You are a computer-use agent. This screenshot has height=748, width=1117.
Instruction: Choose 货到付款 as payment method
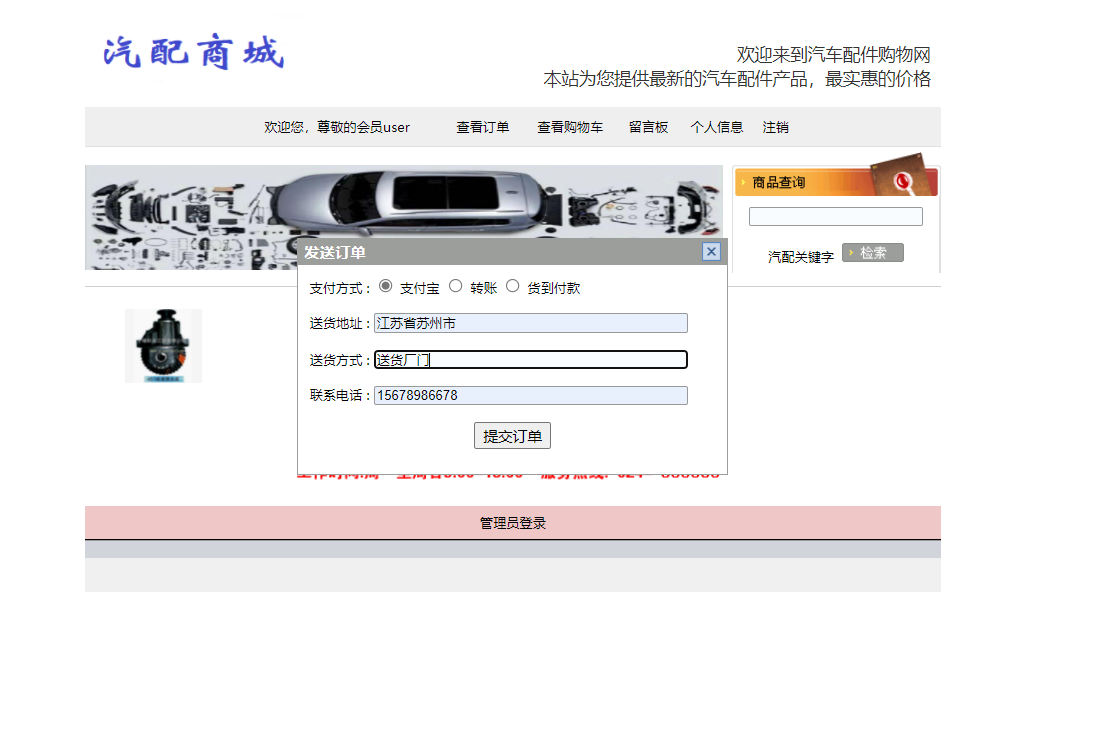point(512,285)
